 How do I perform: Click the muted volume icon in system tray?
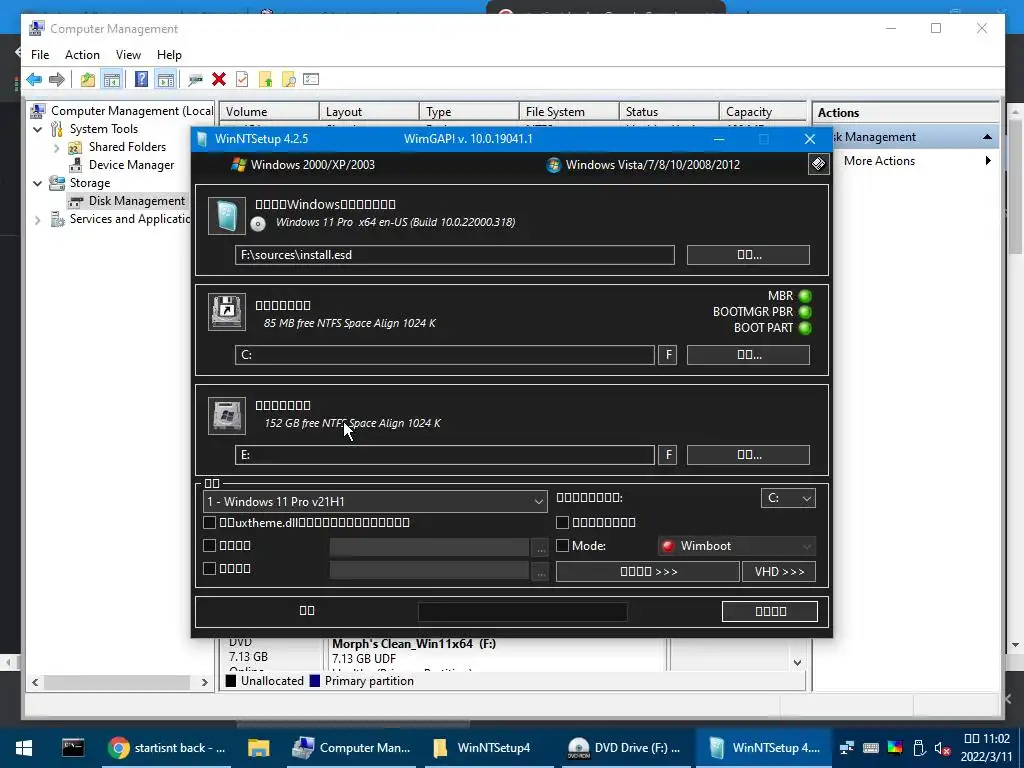point(942,748)
